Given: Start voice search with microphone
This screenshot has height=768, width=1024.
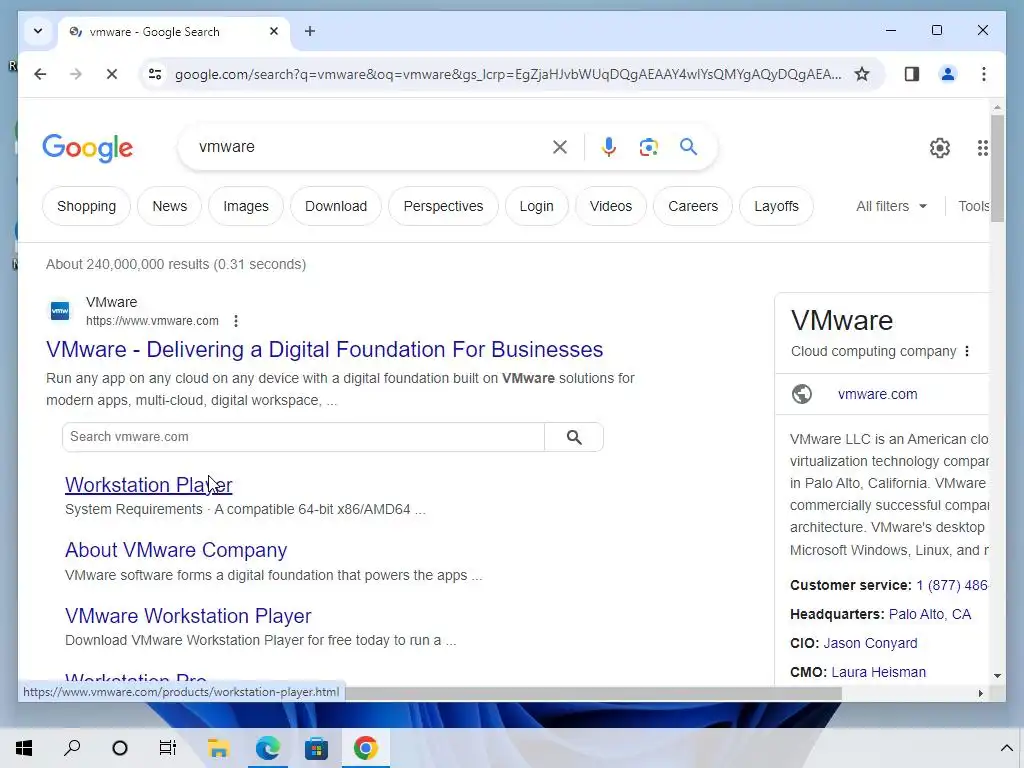Looking at the screenshot, I should (609, 147).
